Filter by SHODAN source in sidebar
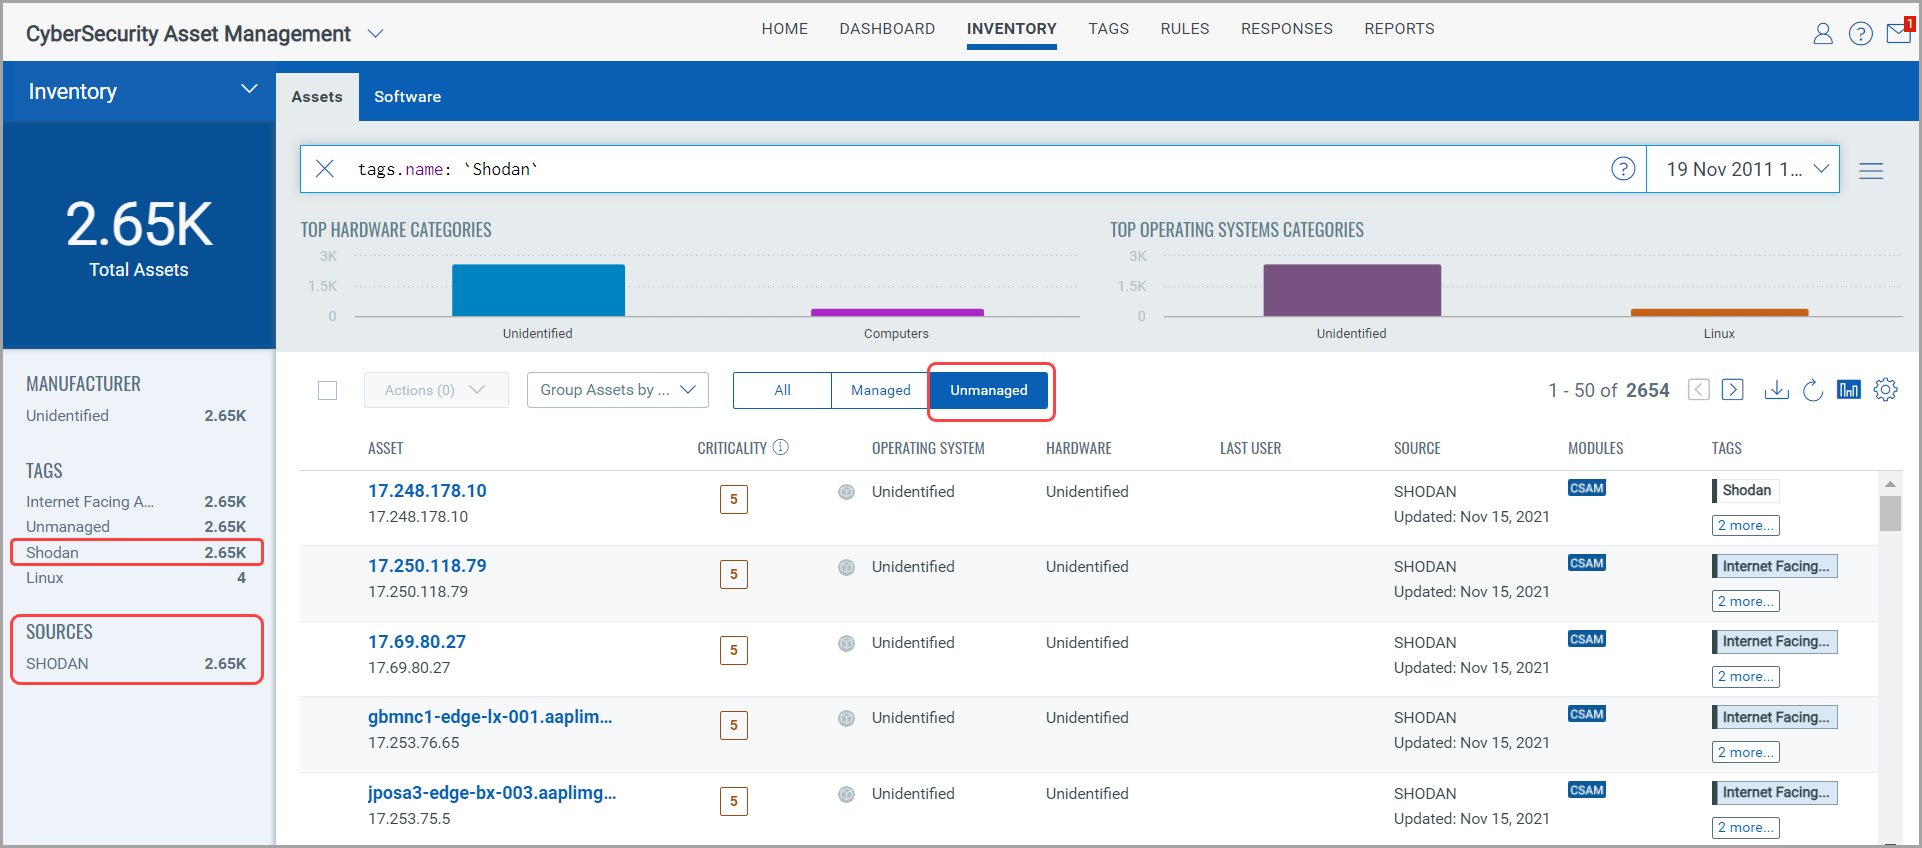Screen dimensions: 1922x848 point(136,664)
